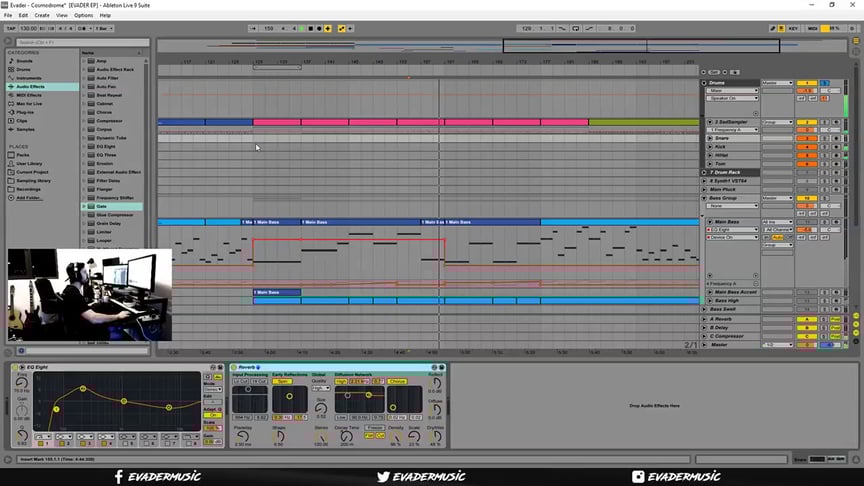
Task: Select the Plug-ins category in the browser
Action: coord(24,112)
